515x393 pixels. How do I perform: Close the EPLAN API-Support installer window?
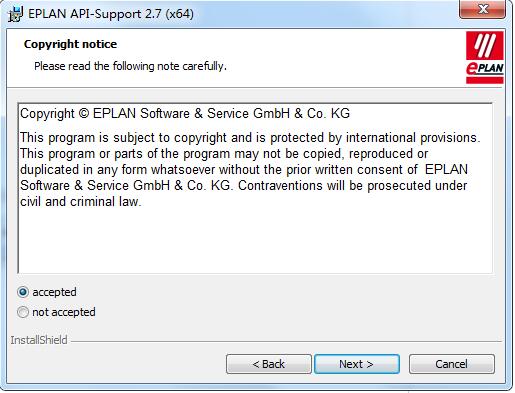coord(482,9)
